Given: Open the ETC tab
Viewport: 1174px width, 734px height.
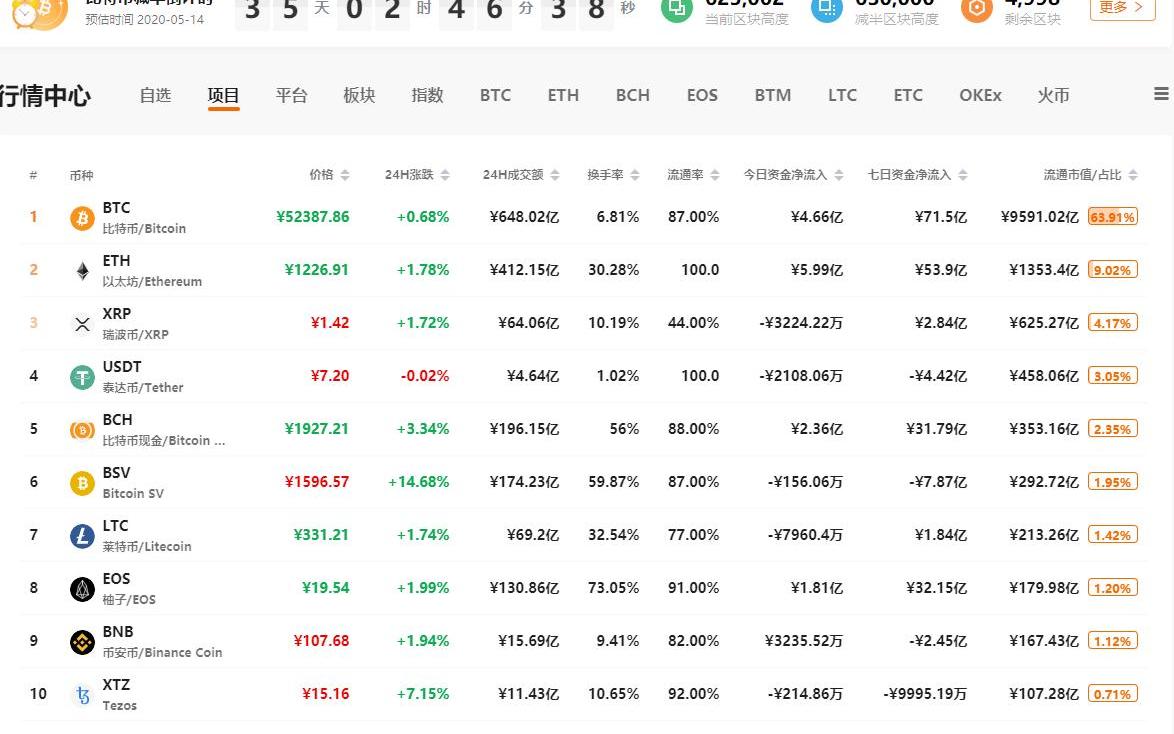Looking at the screenshot, I should click(908, 95).
